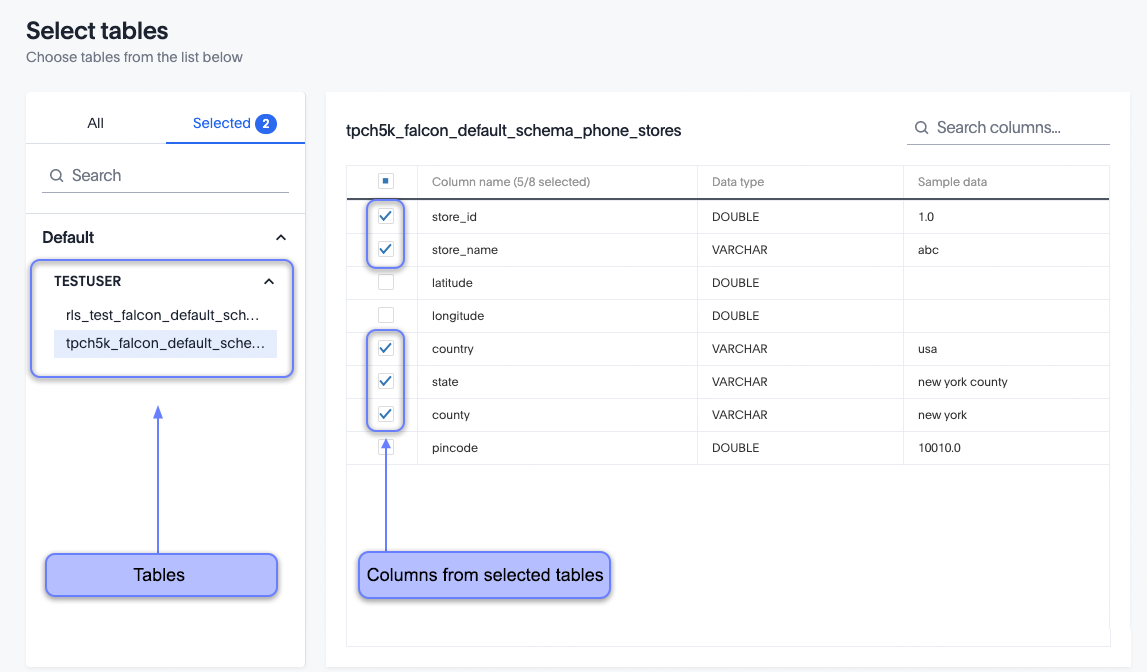Screen dimensions: 1147x672
Task: Deselect the county column checkbox
Action: 385,414
